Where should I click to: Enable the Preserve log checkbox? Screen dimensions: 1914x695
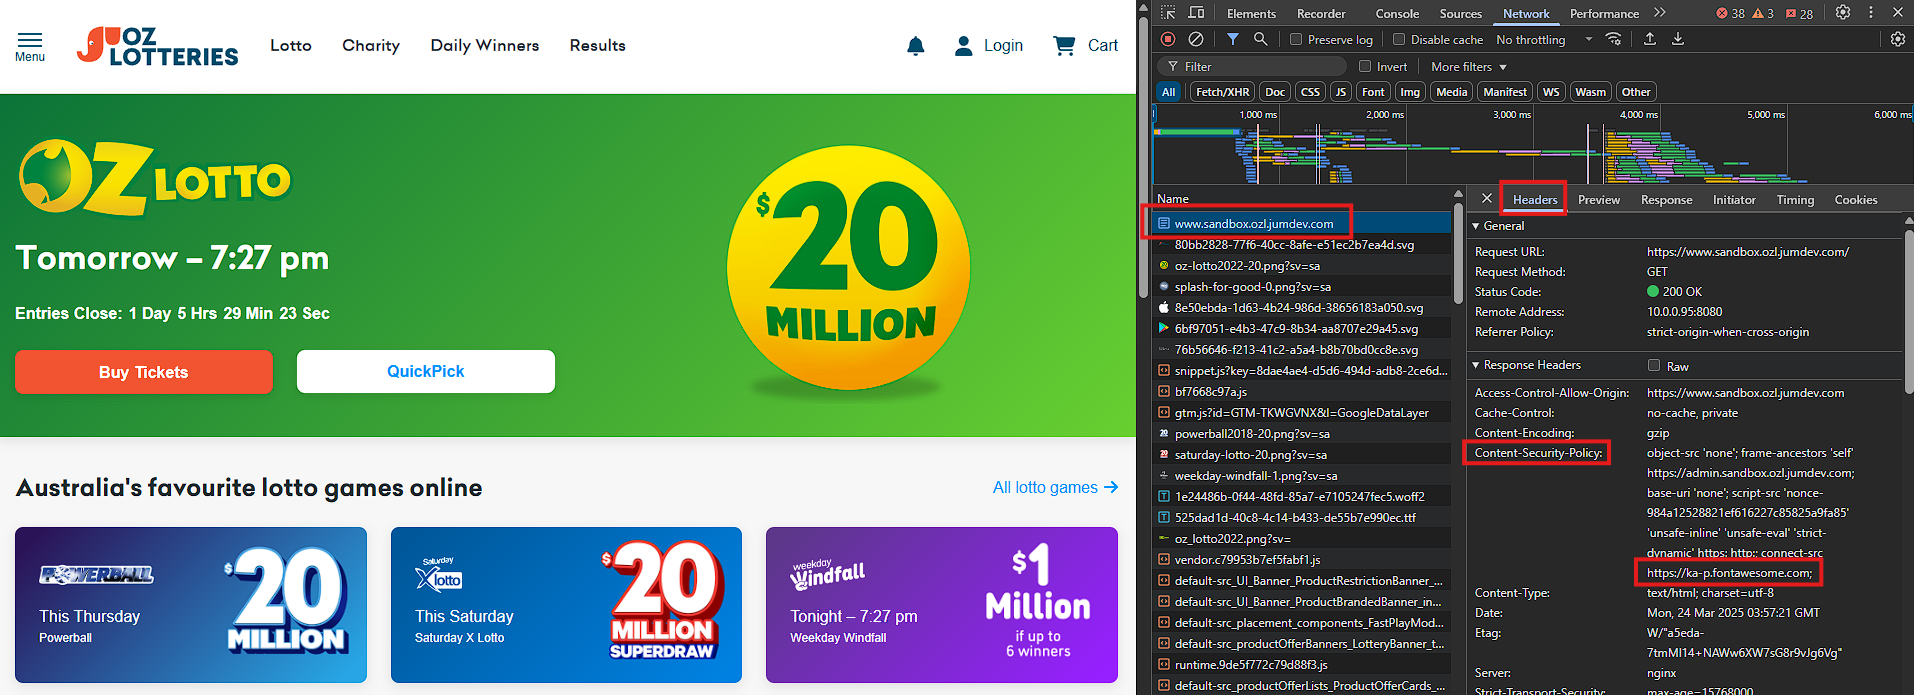pyautogui.click(x=1296, y=39)
